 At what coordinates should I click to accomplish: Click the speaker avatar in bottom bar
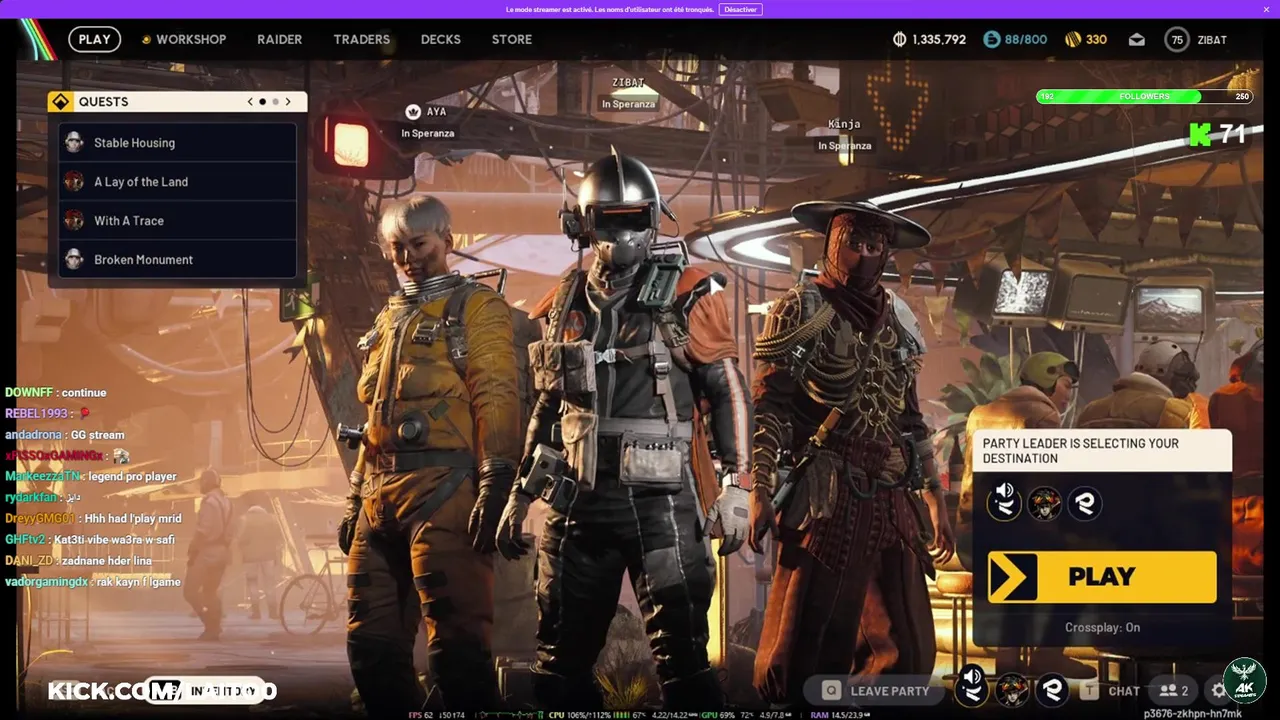pyautogui.click(x=971, y=689)
